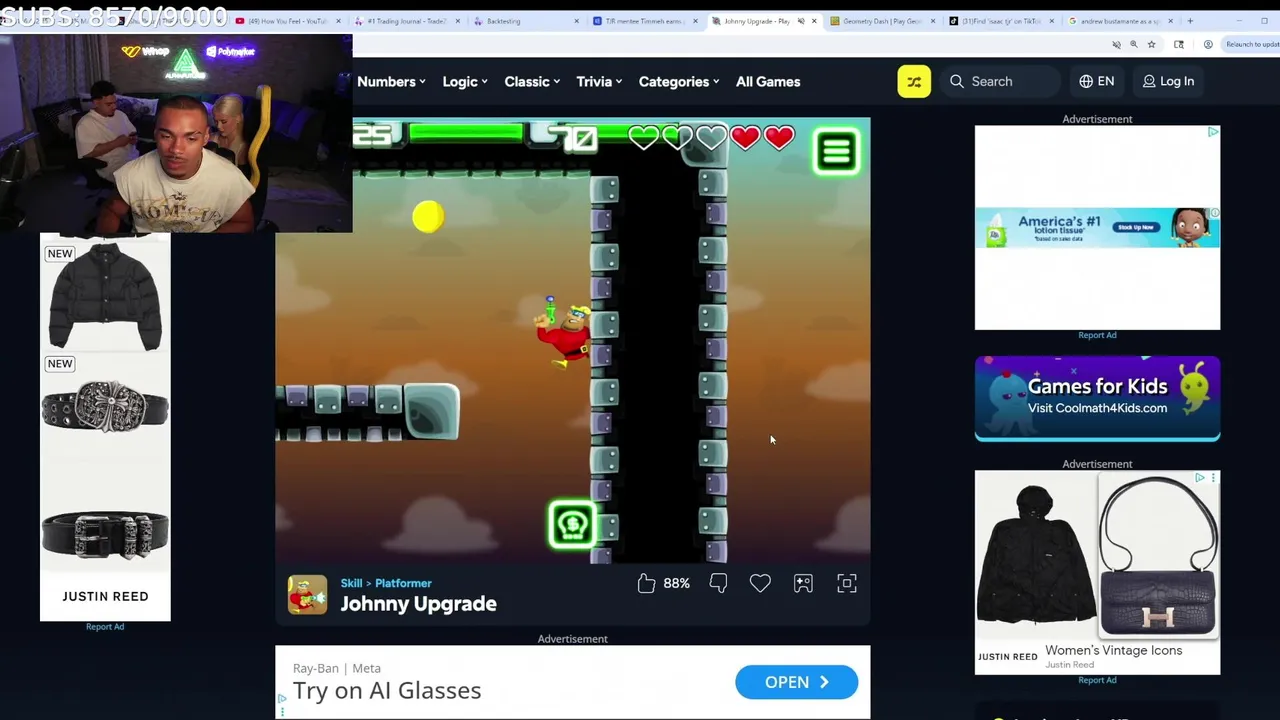
Task: Click the Skill breadcrumb link
Action: [351, 583]
